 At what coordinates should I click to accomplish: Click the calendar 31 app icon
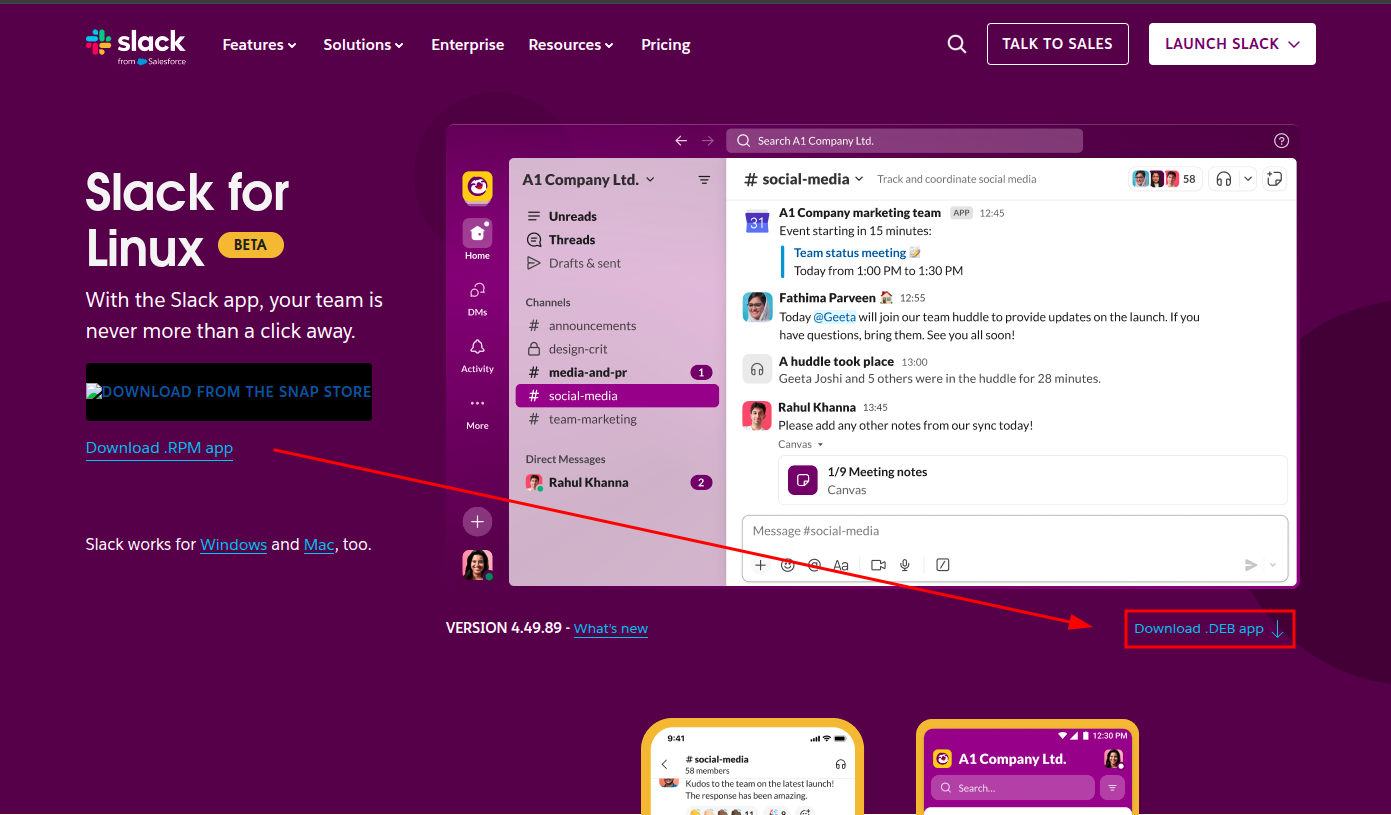click(757, 222)
